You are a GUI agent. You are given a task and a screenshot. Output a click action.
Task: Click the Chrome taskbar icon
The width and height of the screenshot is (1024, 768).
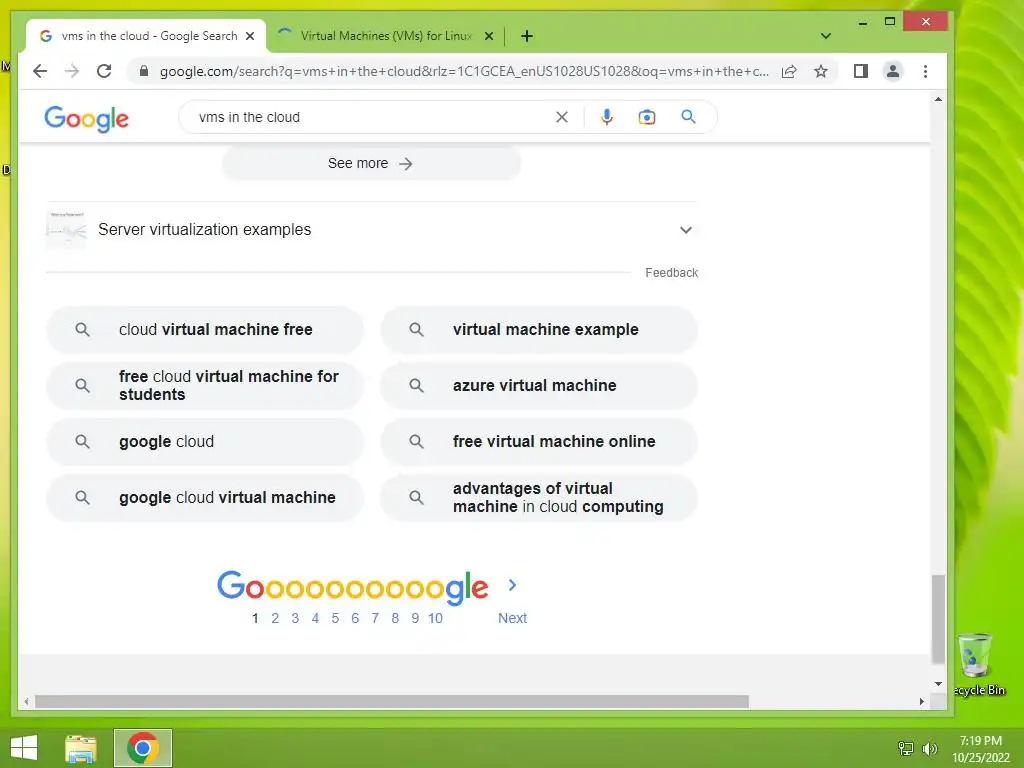[x=143, y=748]
